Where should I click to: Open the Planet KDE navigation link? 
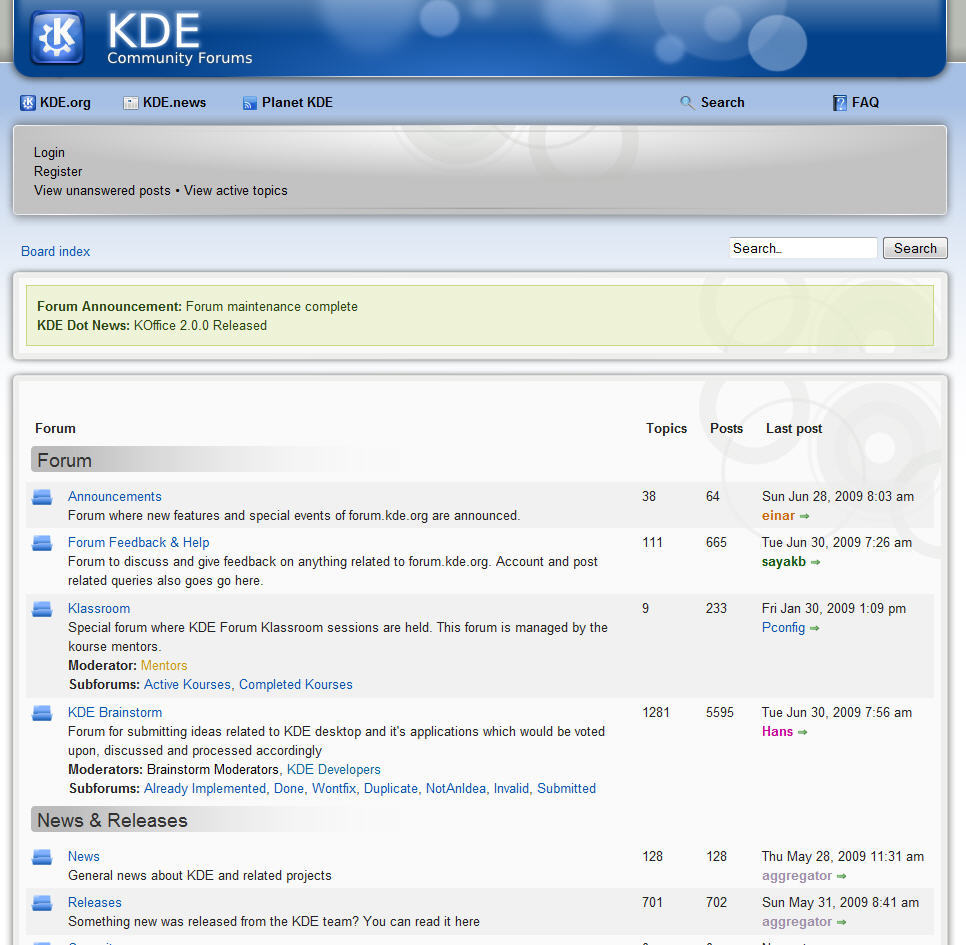[297, 102]
